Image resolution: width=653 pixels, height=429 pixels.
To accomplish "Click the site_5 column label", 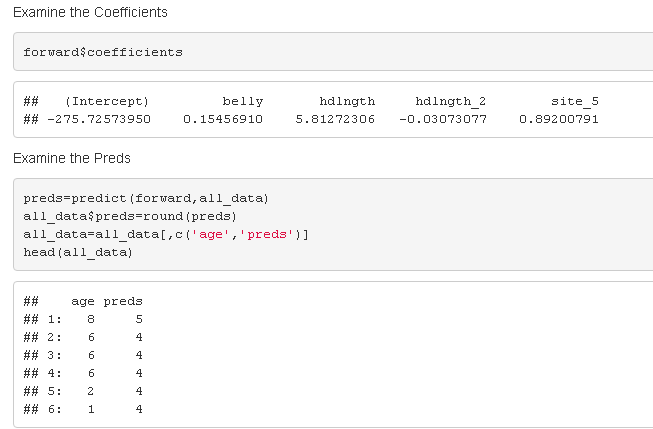I will pos(575,101).
